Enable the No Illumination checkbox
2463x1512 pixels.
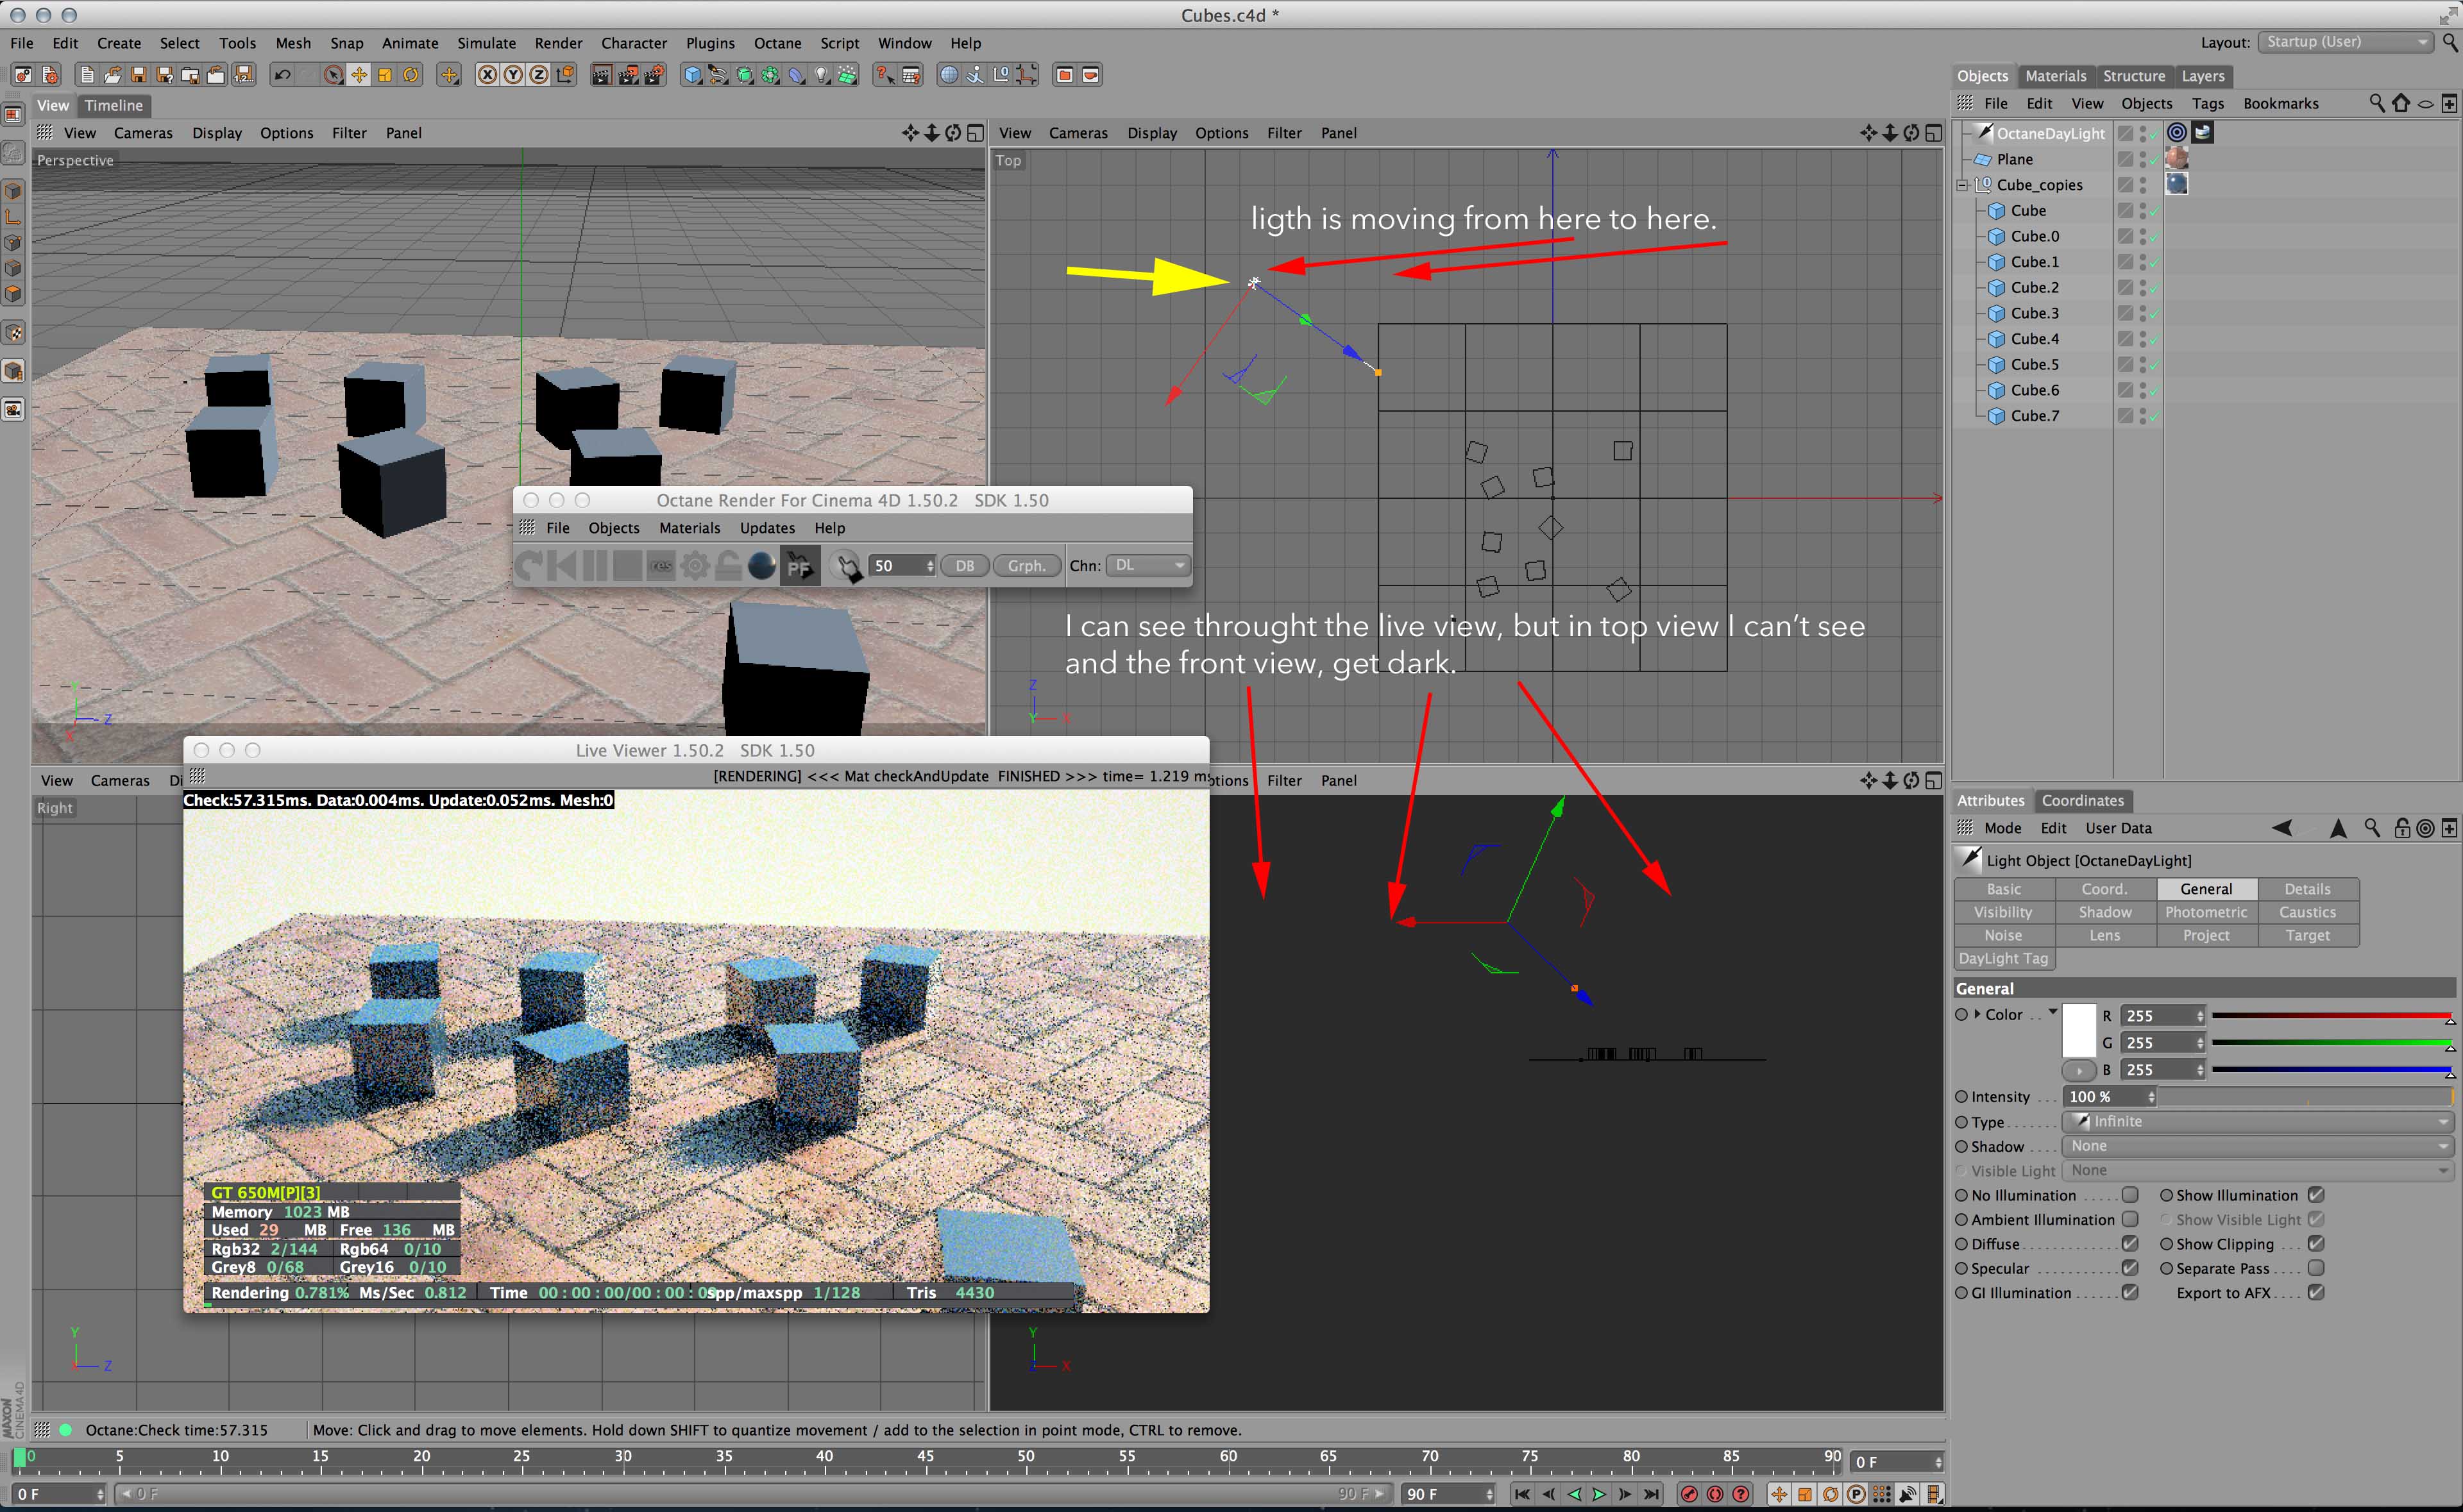coord(2131,1195)
